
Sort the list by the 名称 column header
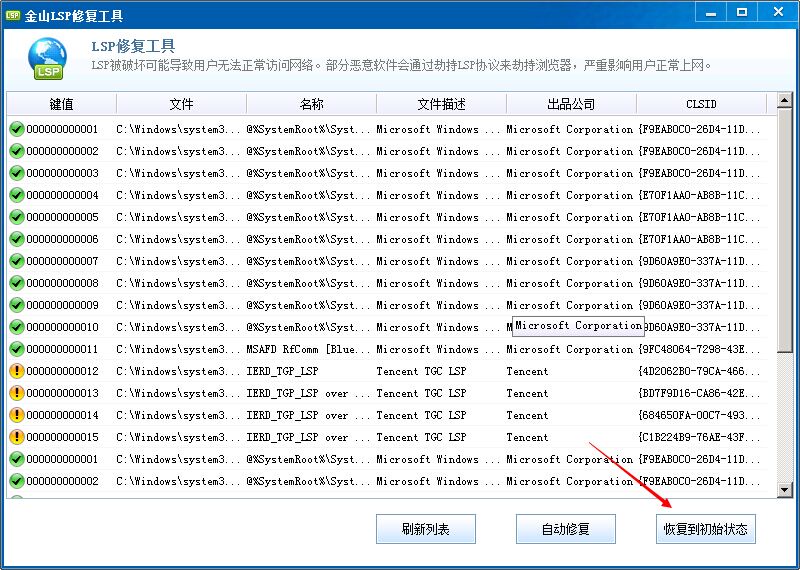point(312,104)
